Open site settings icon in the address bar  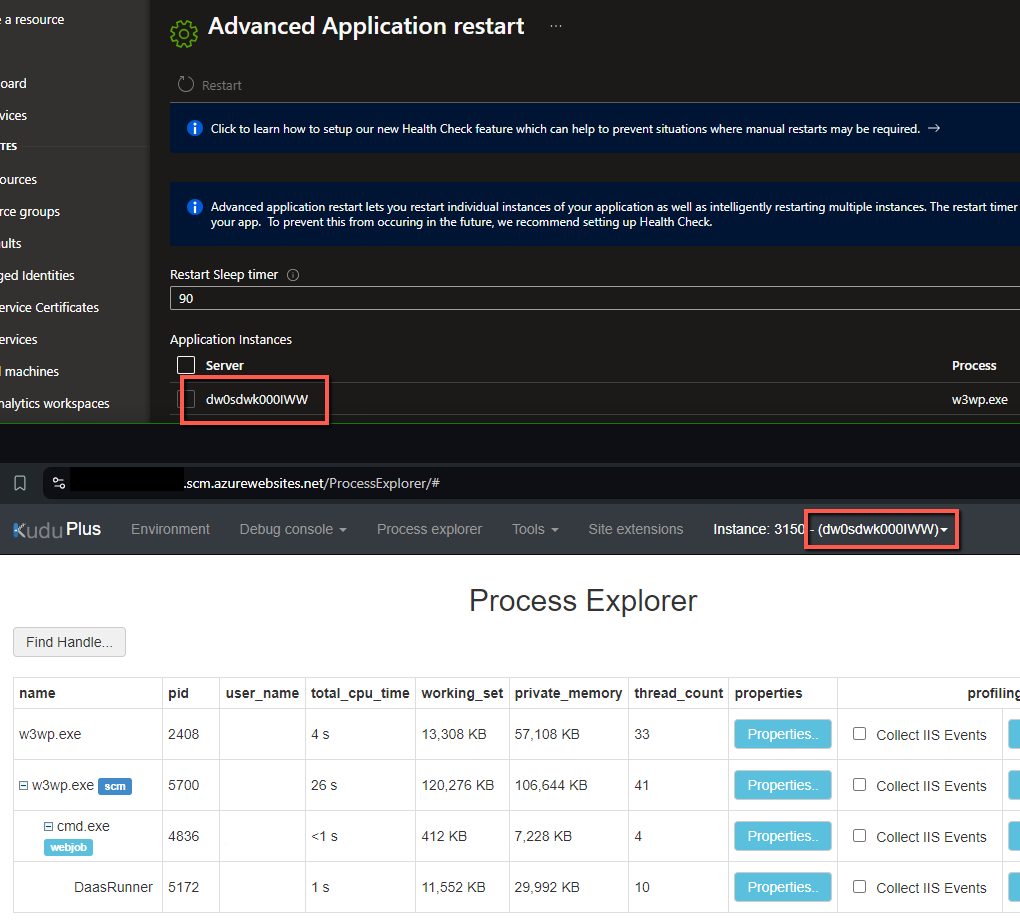click(59, 483)
